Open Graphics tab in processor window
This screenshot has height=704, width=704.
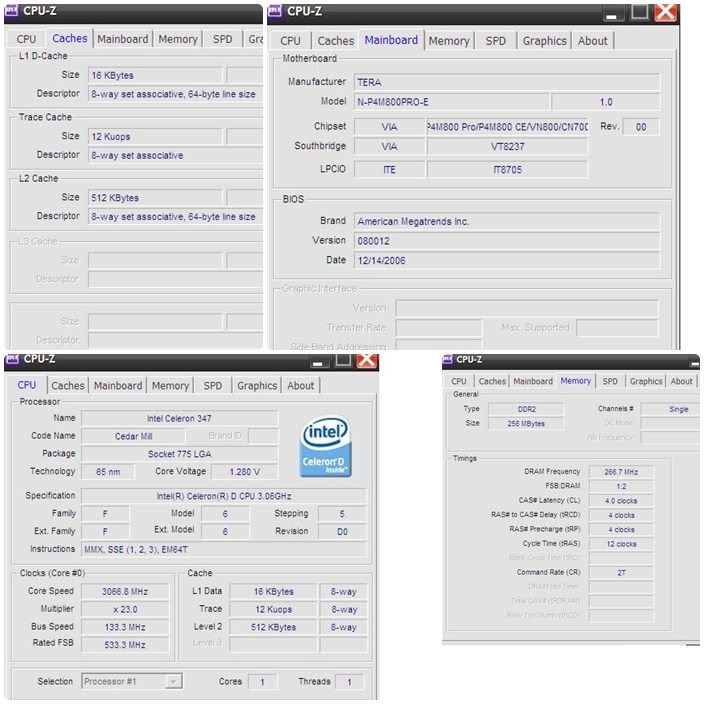(257, 386)
